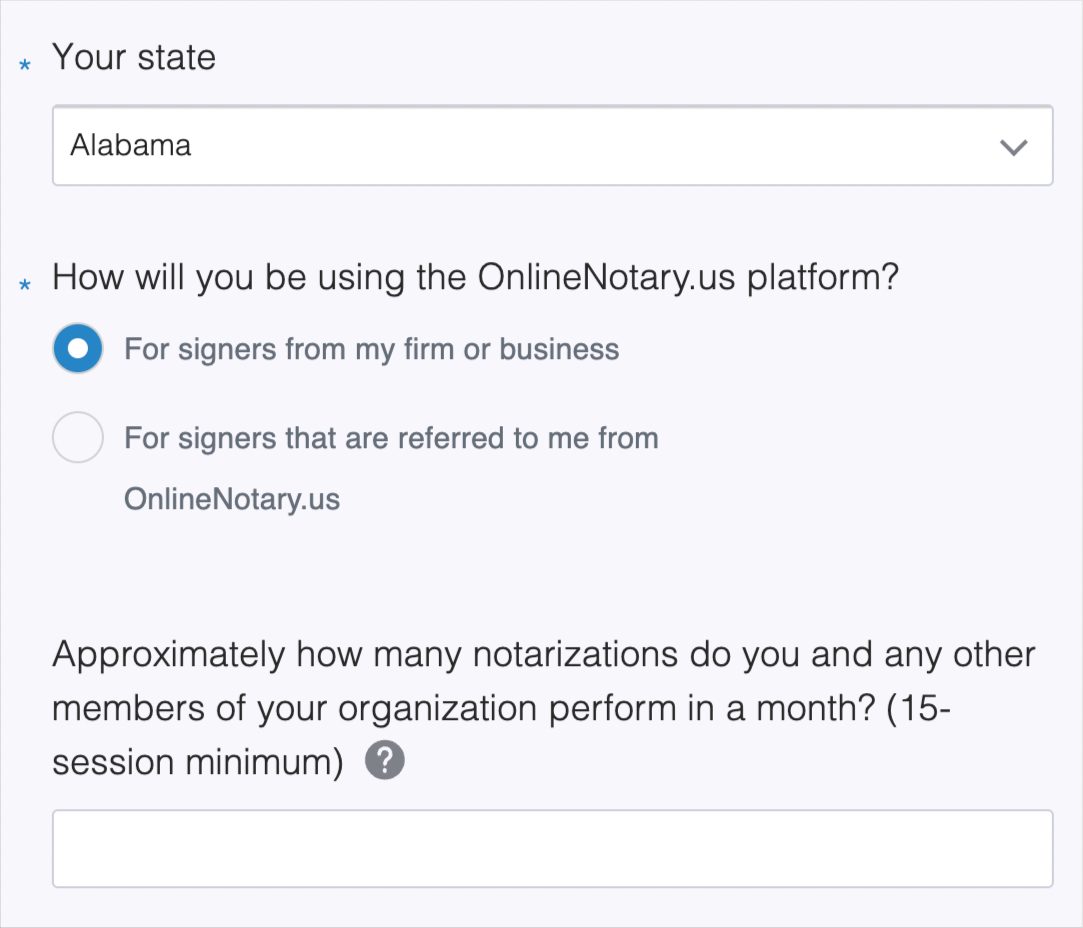Click the 'Your state' field label

134,57
